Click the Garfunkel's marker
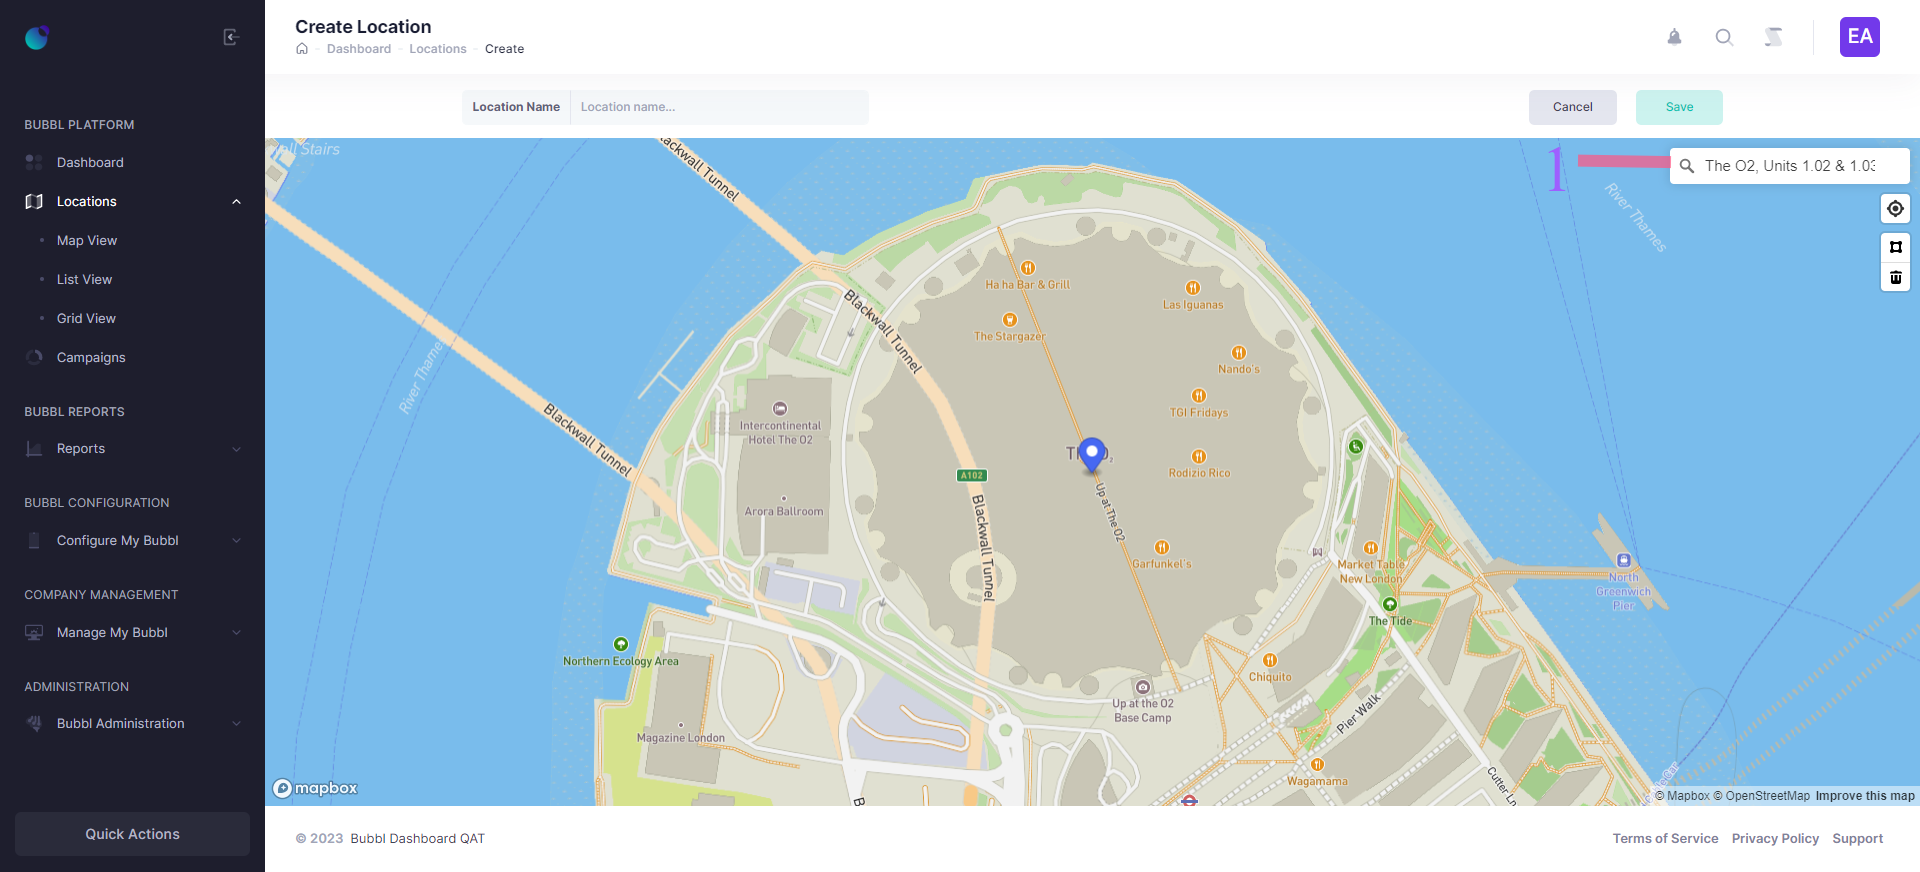This screenshot has width=1920, height=872. [x=1162, y=547]
